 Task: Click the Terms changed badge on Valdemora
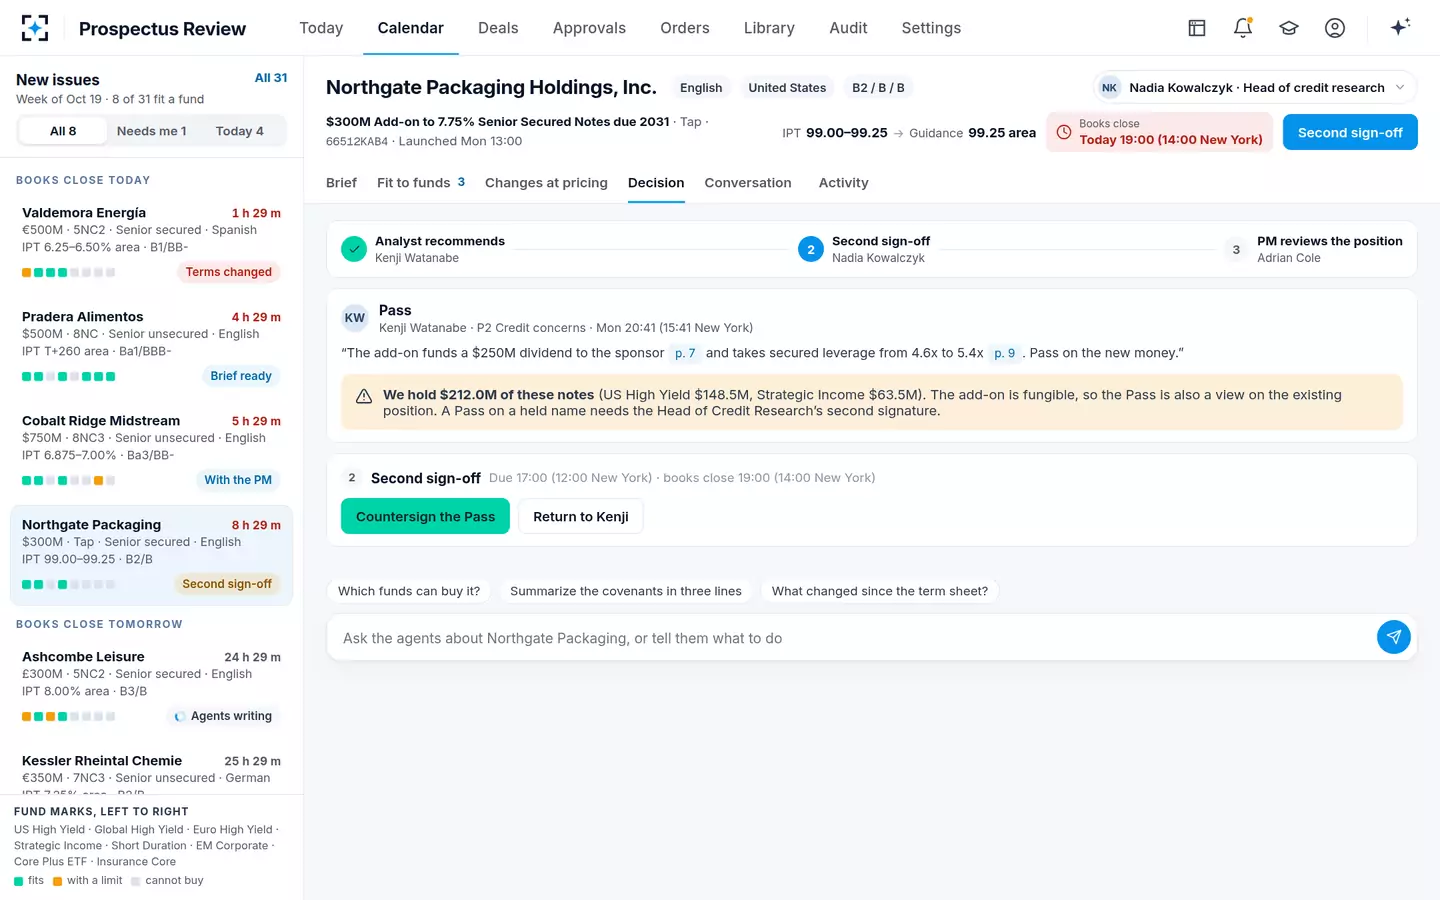[x=228, y=272]
